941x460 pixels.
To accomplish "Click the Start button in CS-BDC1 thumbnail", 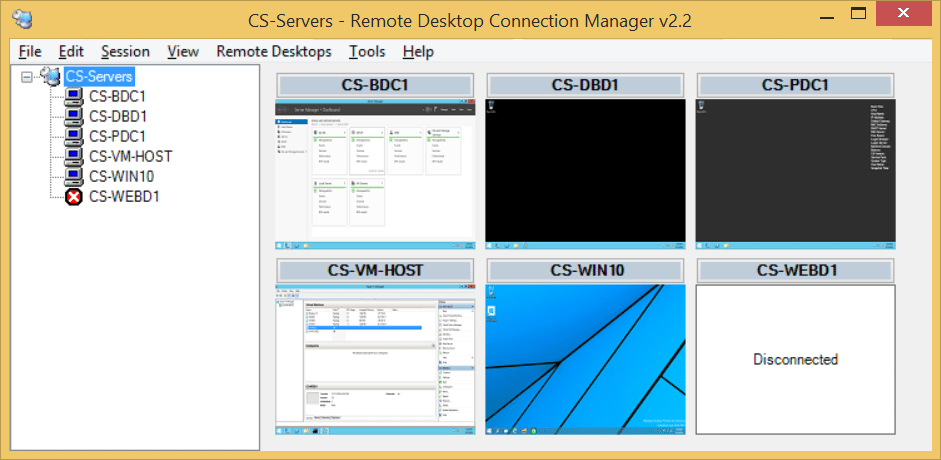I will (280, 245).
